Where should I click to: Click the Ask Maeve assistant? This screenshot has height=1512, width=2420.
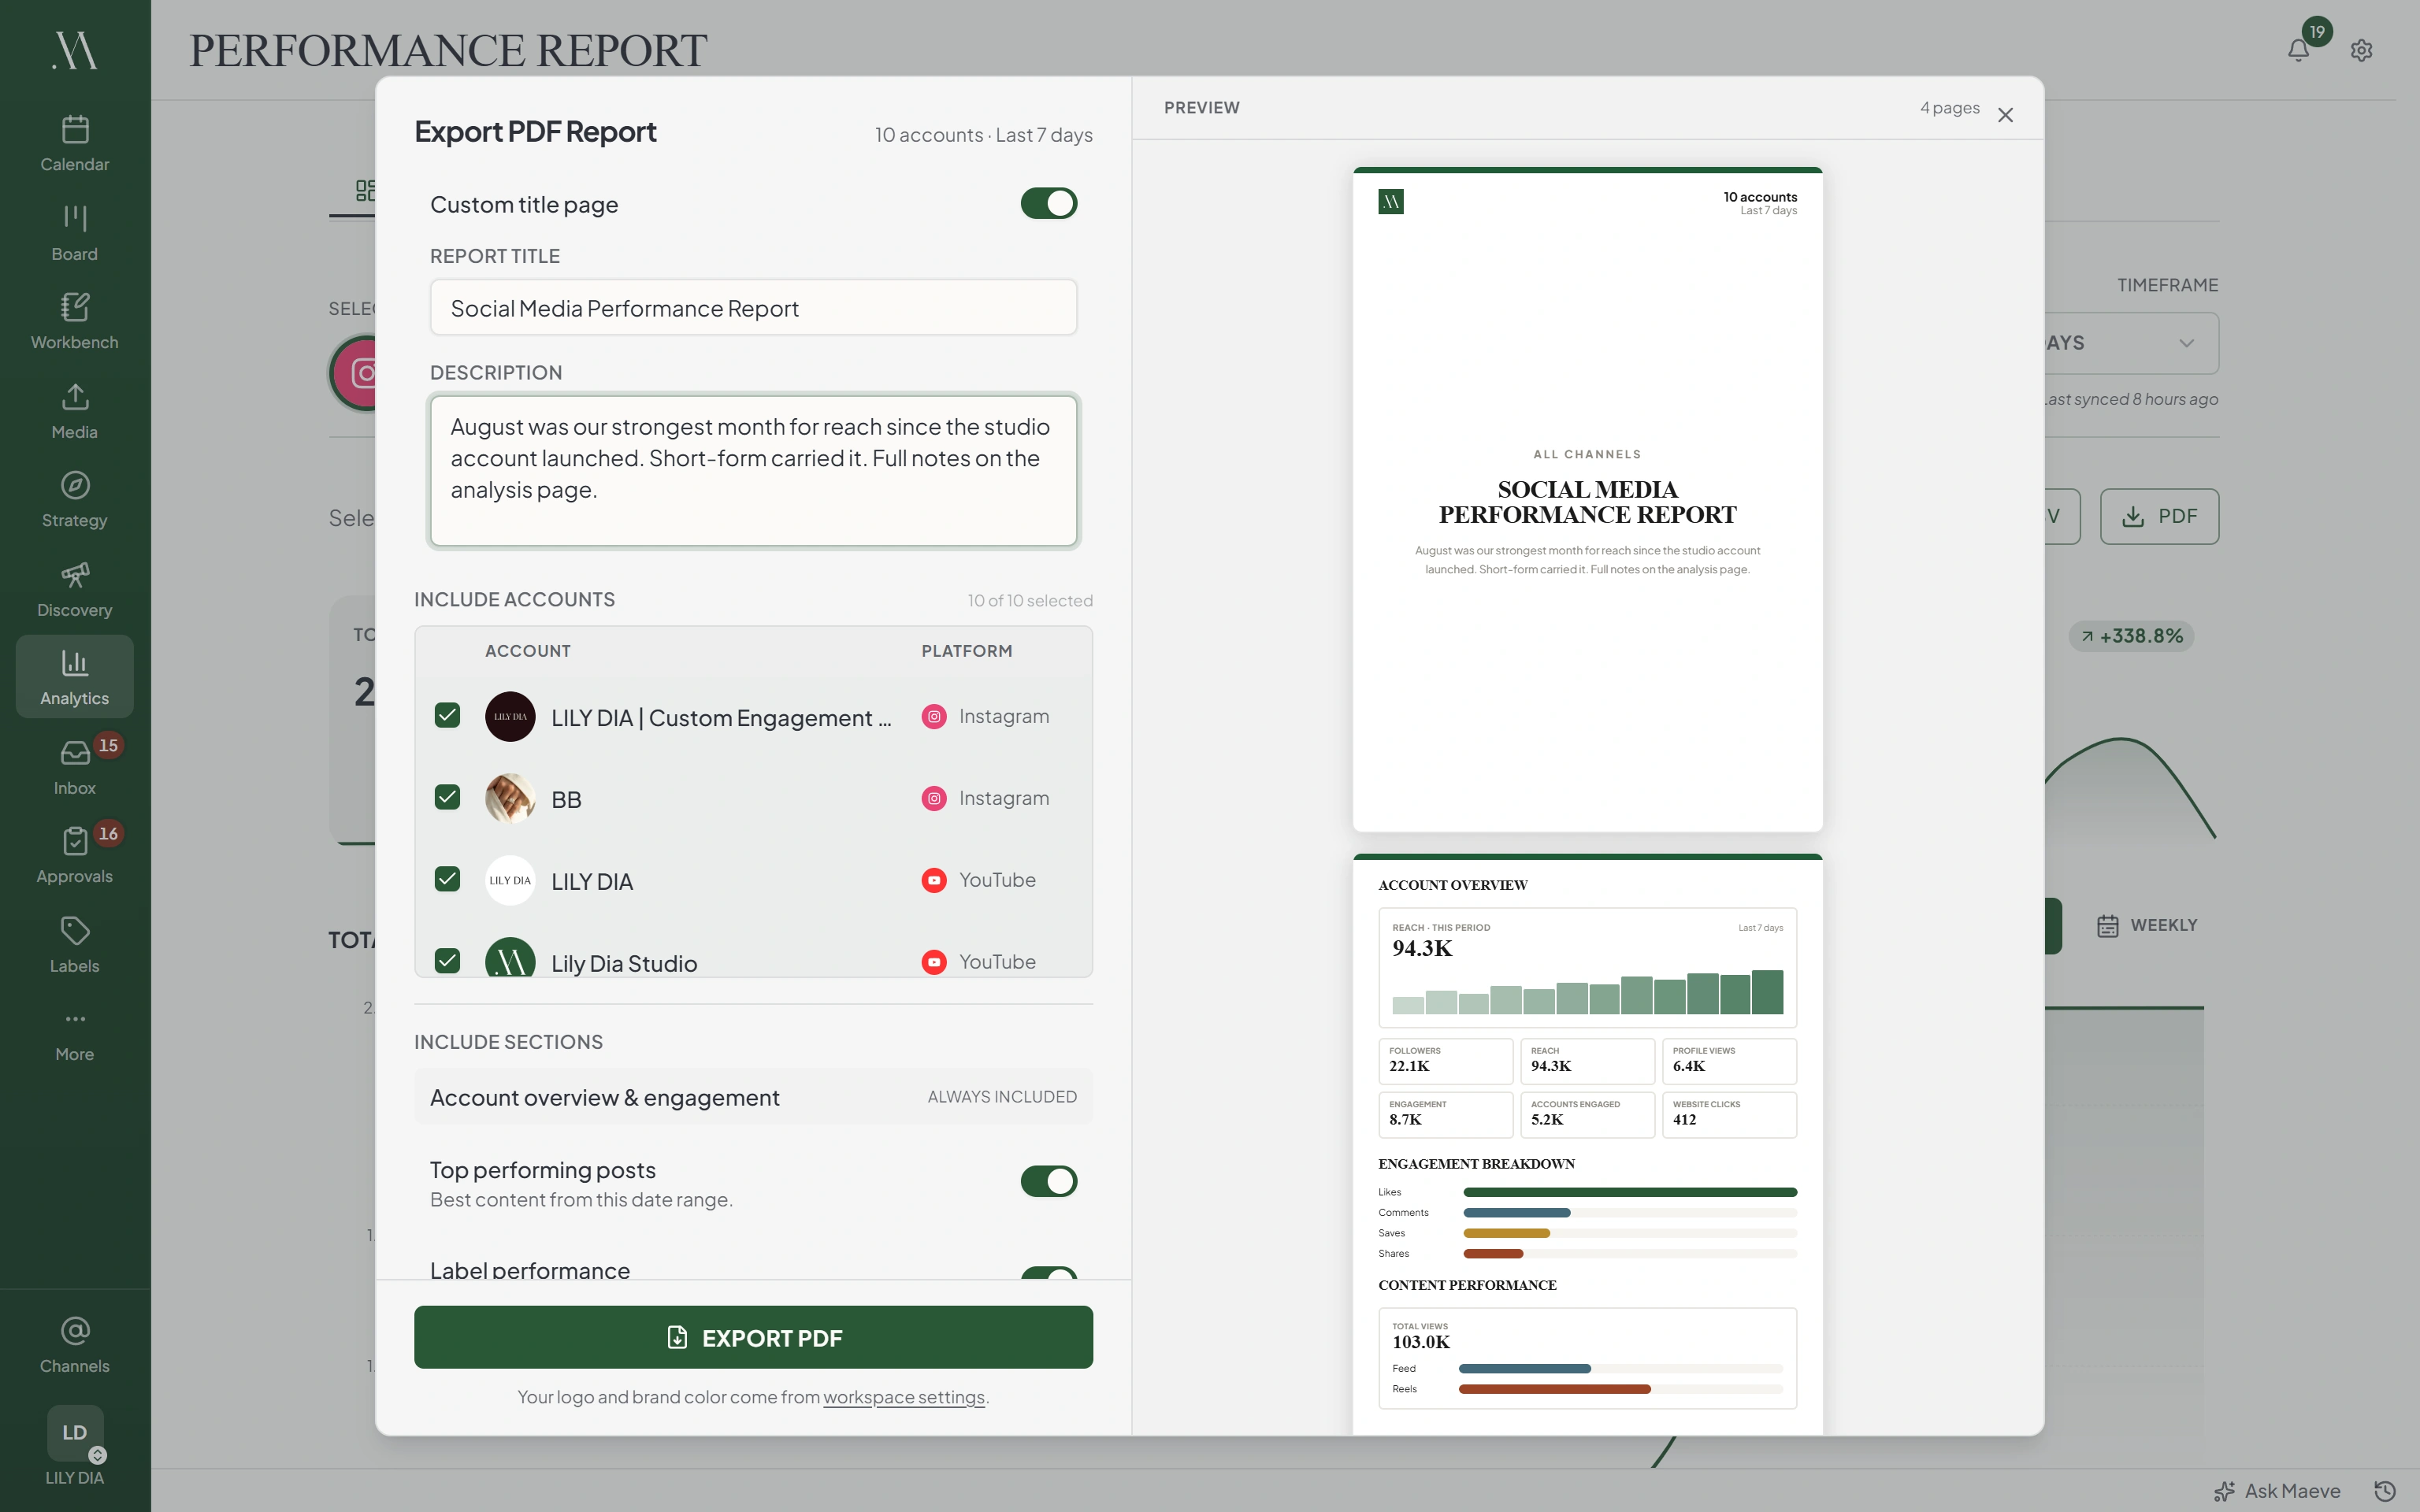tap(2278, 1491)
